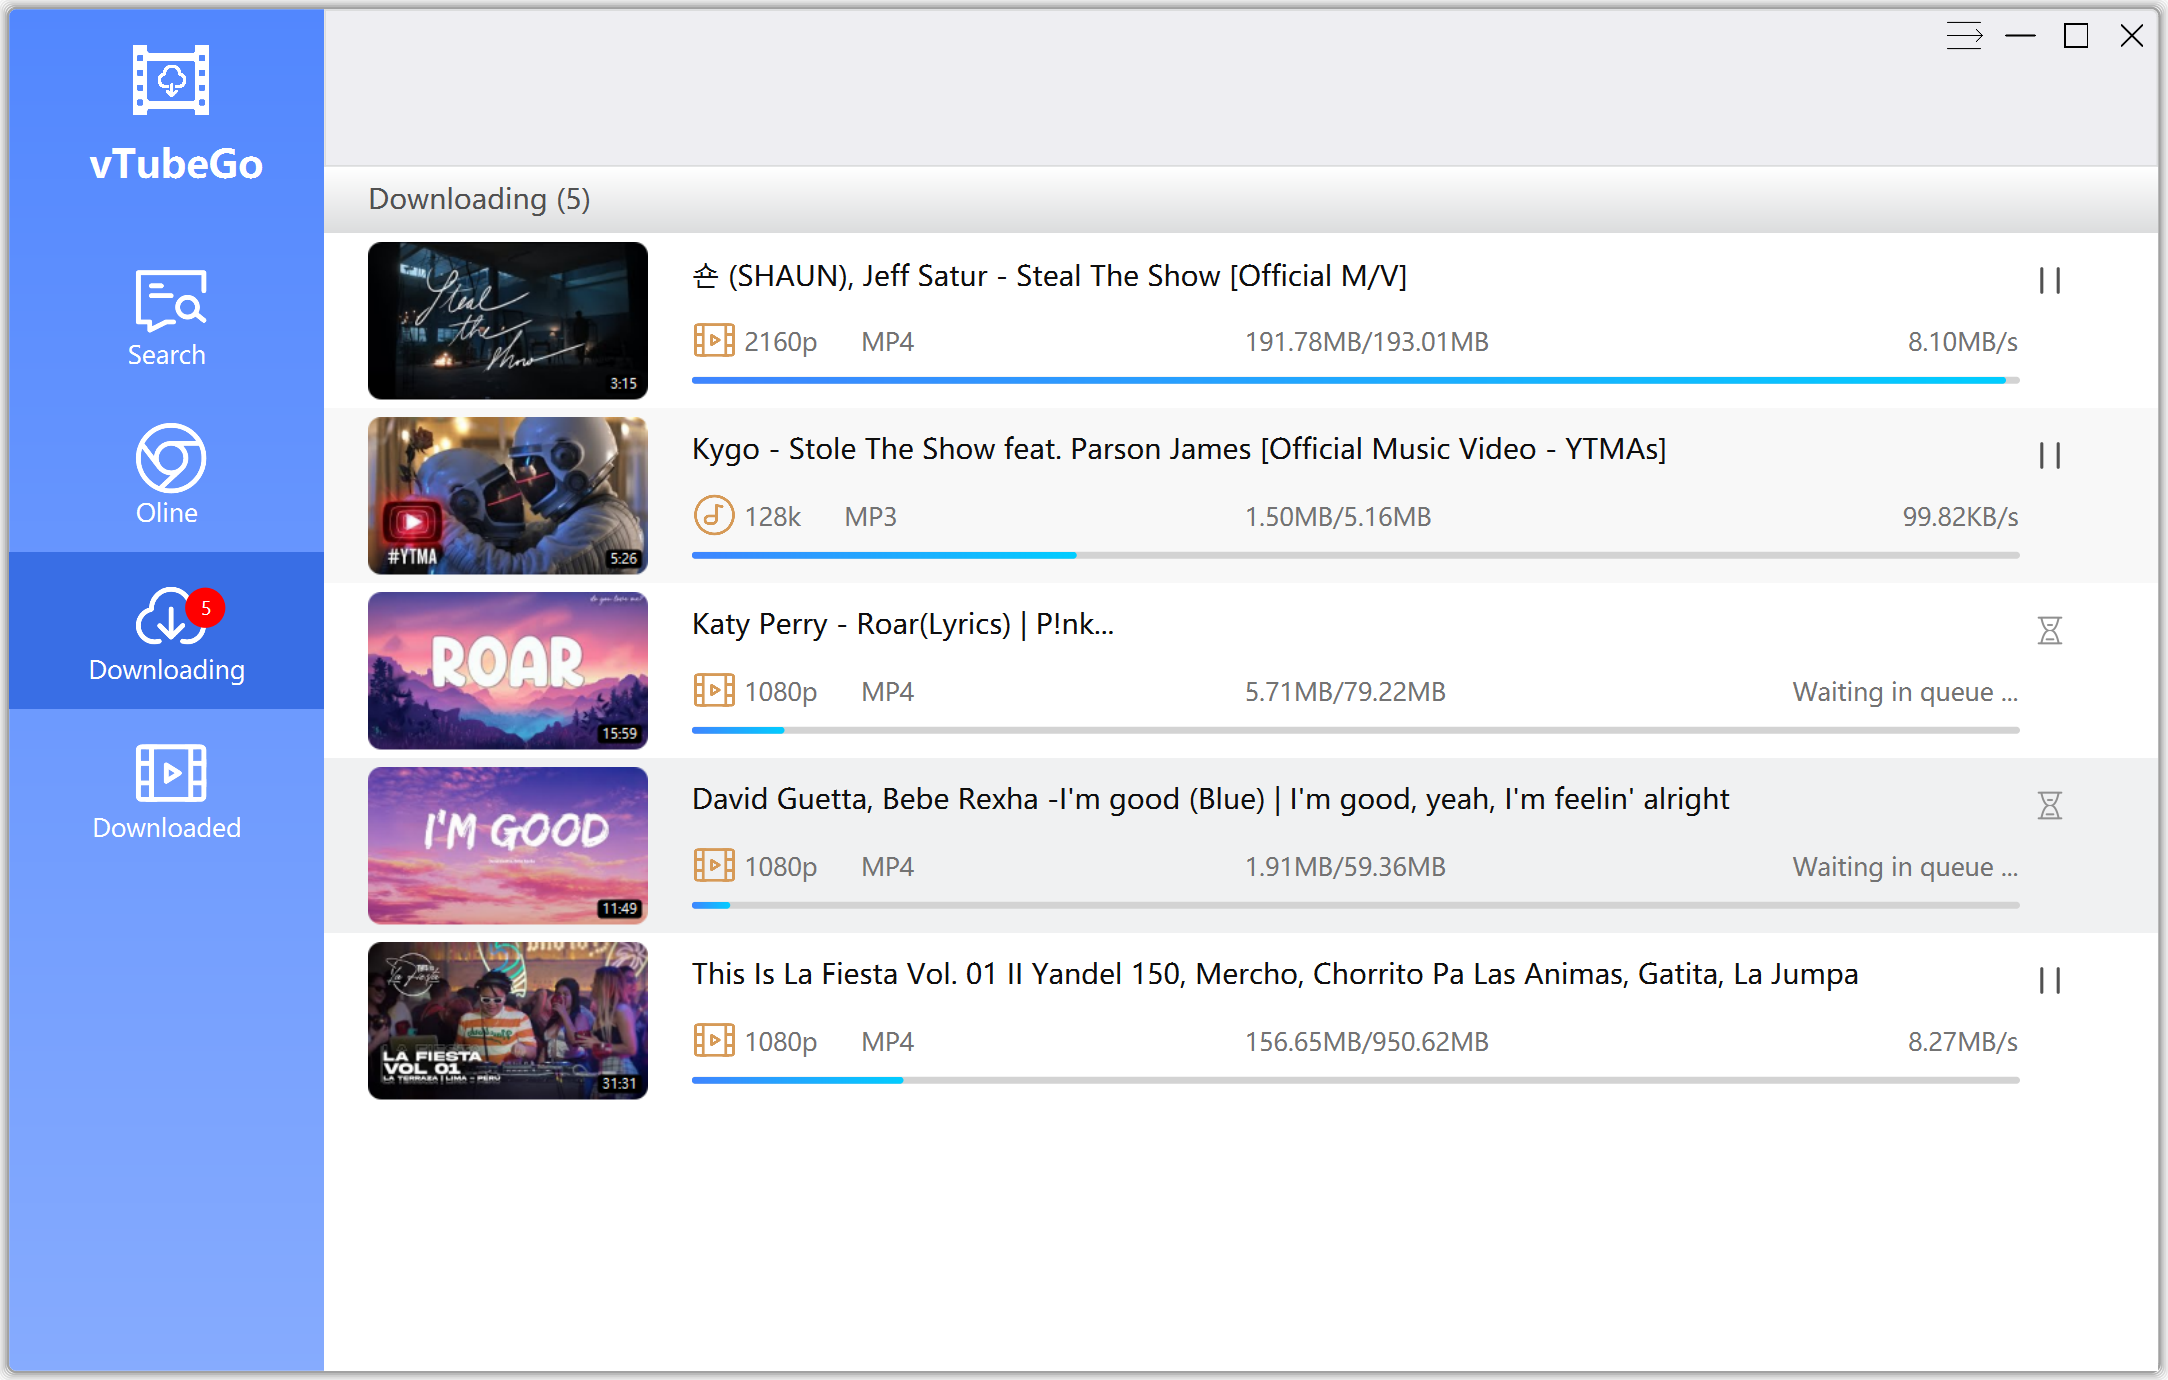Click progress bar of La Fiesta download
This screenshot has height=1380, width=2168.
click(1355, 1080)
